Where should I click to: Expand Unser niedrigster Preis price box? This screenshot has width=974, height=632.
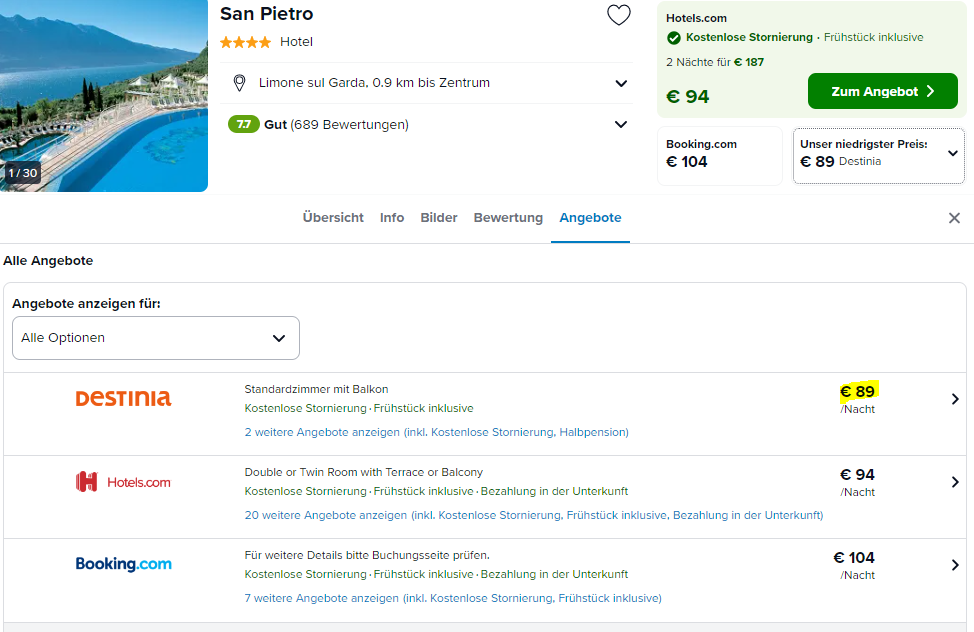[x=878, y=155]
